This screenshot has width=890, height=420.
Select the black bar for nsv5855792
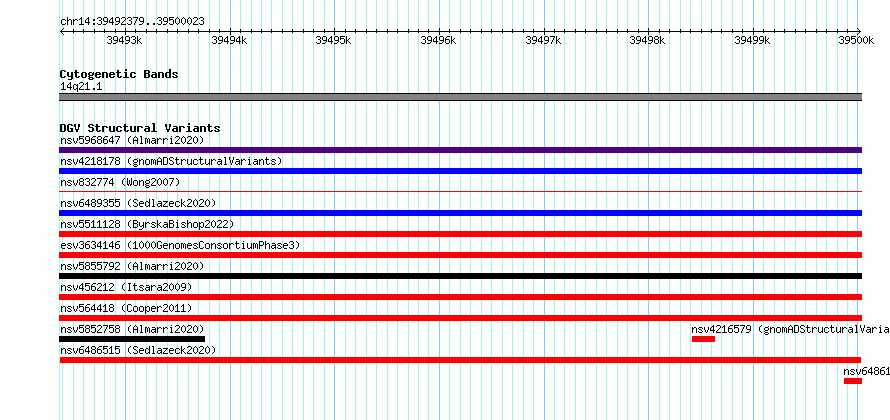[x=460, y=276]
